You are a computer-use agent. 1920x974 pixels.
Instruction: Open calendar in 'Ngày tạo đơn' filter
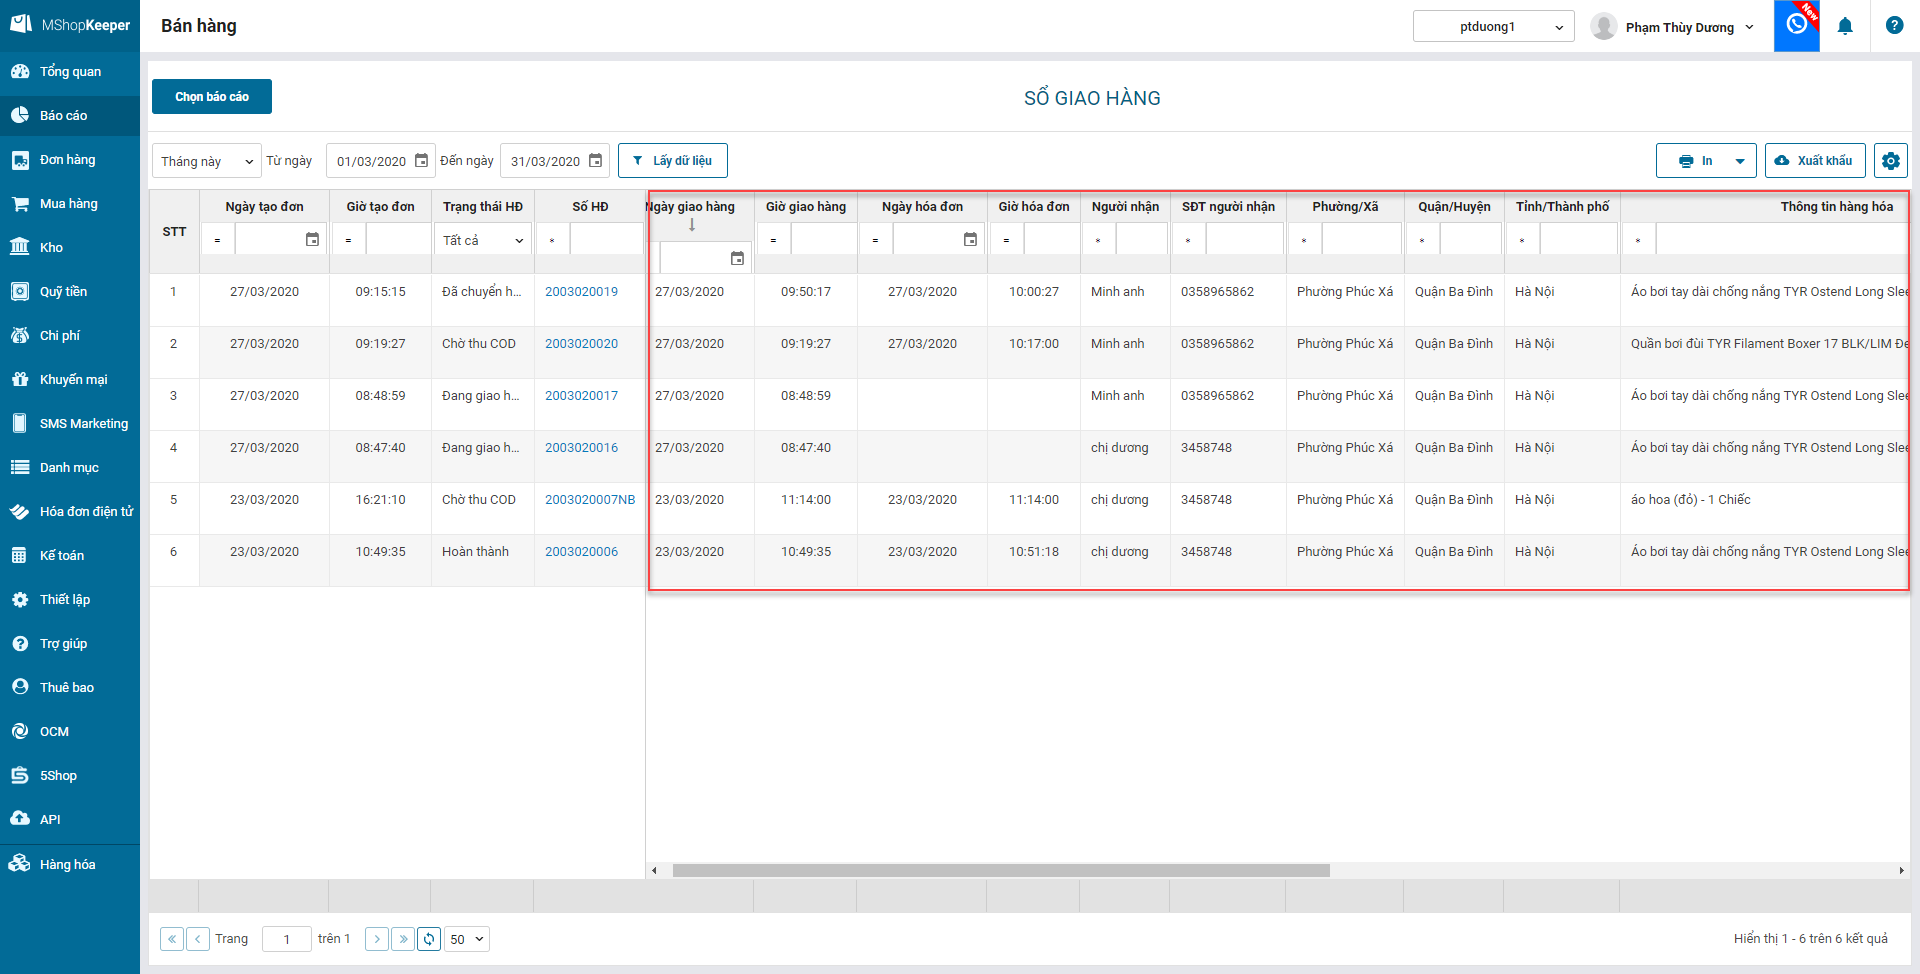click(312, 240)
